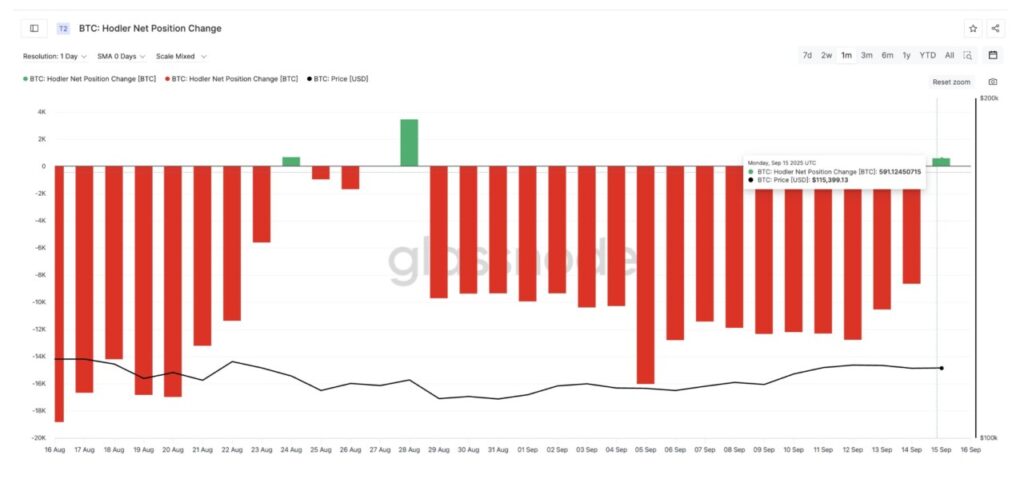Open the Resolution: 1 Day dropdown
This screenshot has width=1024, height=479.
click(54, 56)
